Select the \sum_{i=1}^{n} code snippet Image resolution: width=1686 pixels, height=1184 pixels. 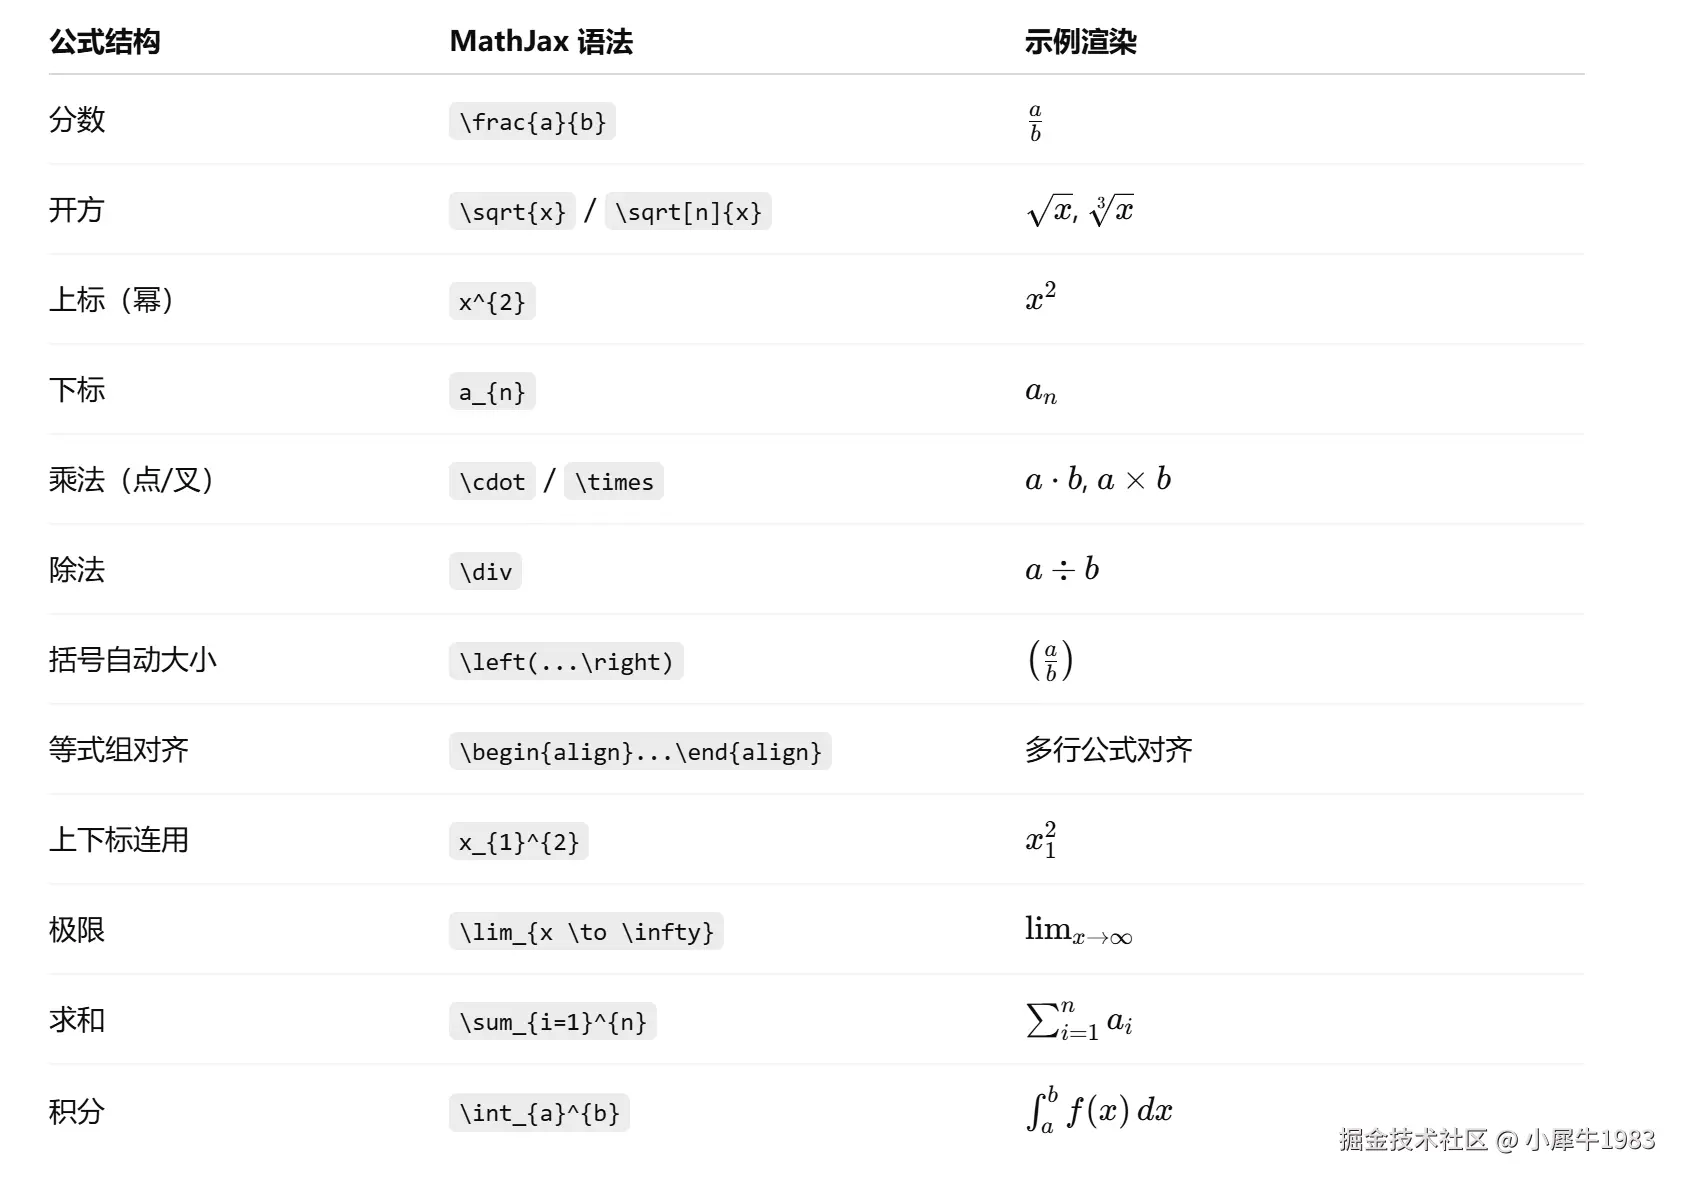[x=552, y=1022]
